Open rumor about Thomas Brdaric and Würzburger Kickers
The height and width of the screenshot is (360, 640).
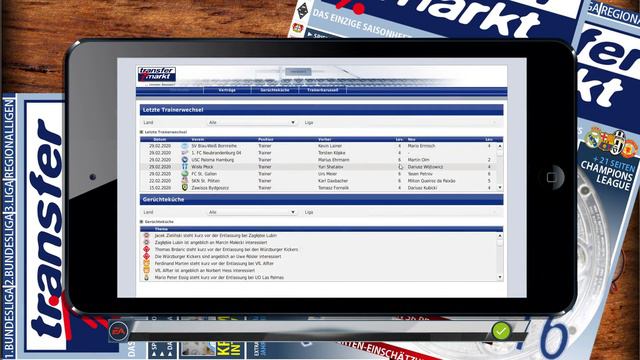point(226,249)
